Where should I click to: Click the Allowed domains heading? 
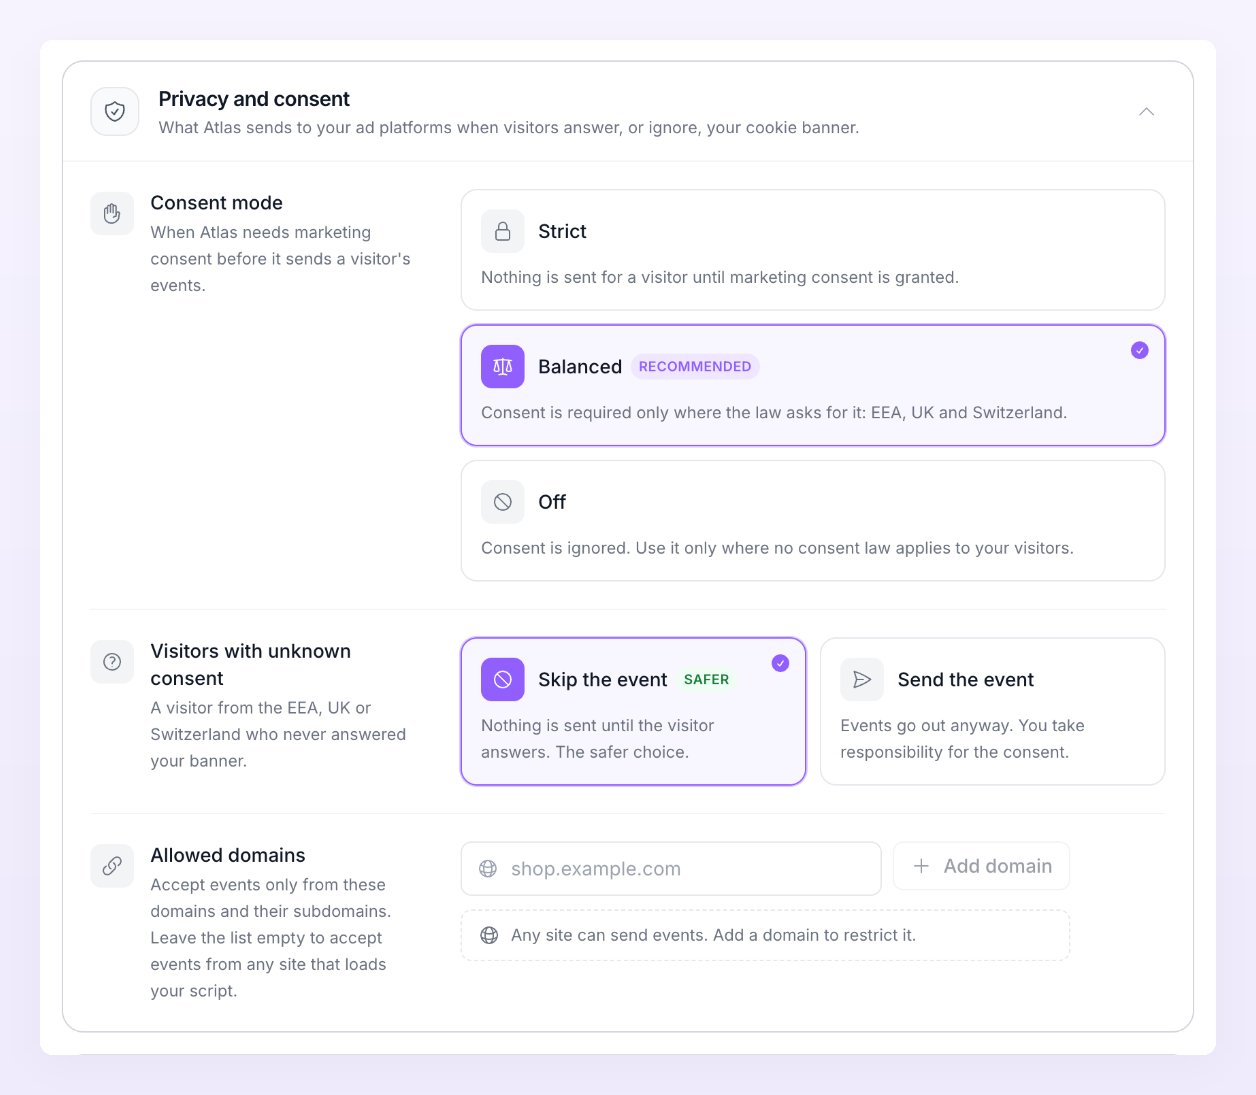pos(228,855)
